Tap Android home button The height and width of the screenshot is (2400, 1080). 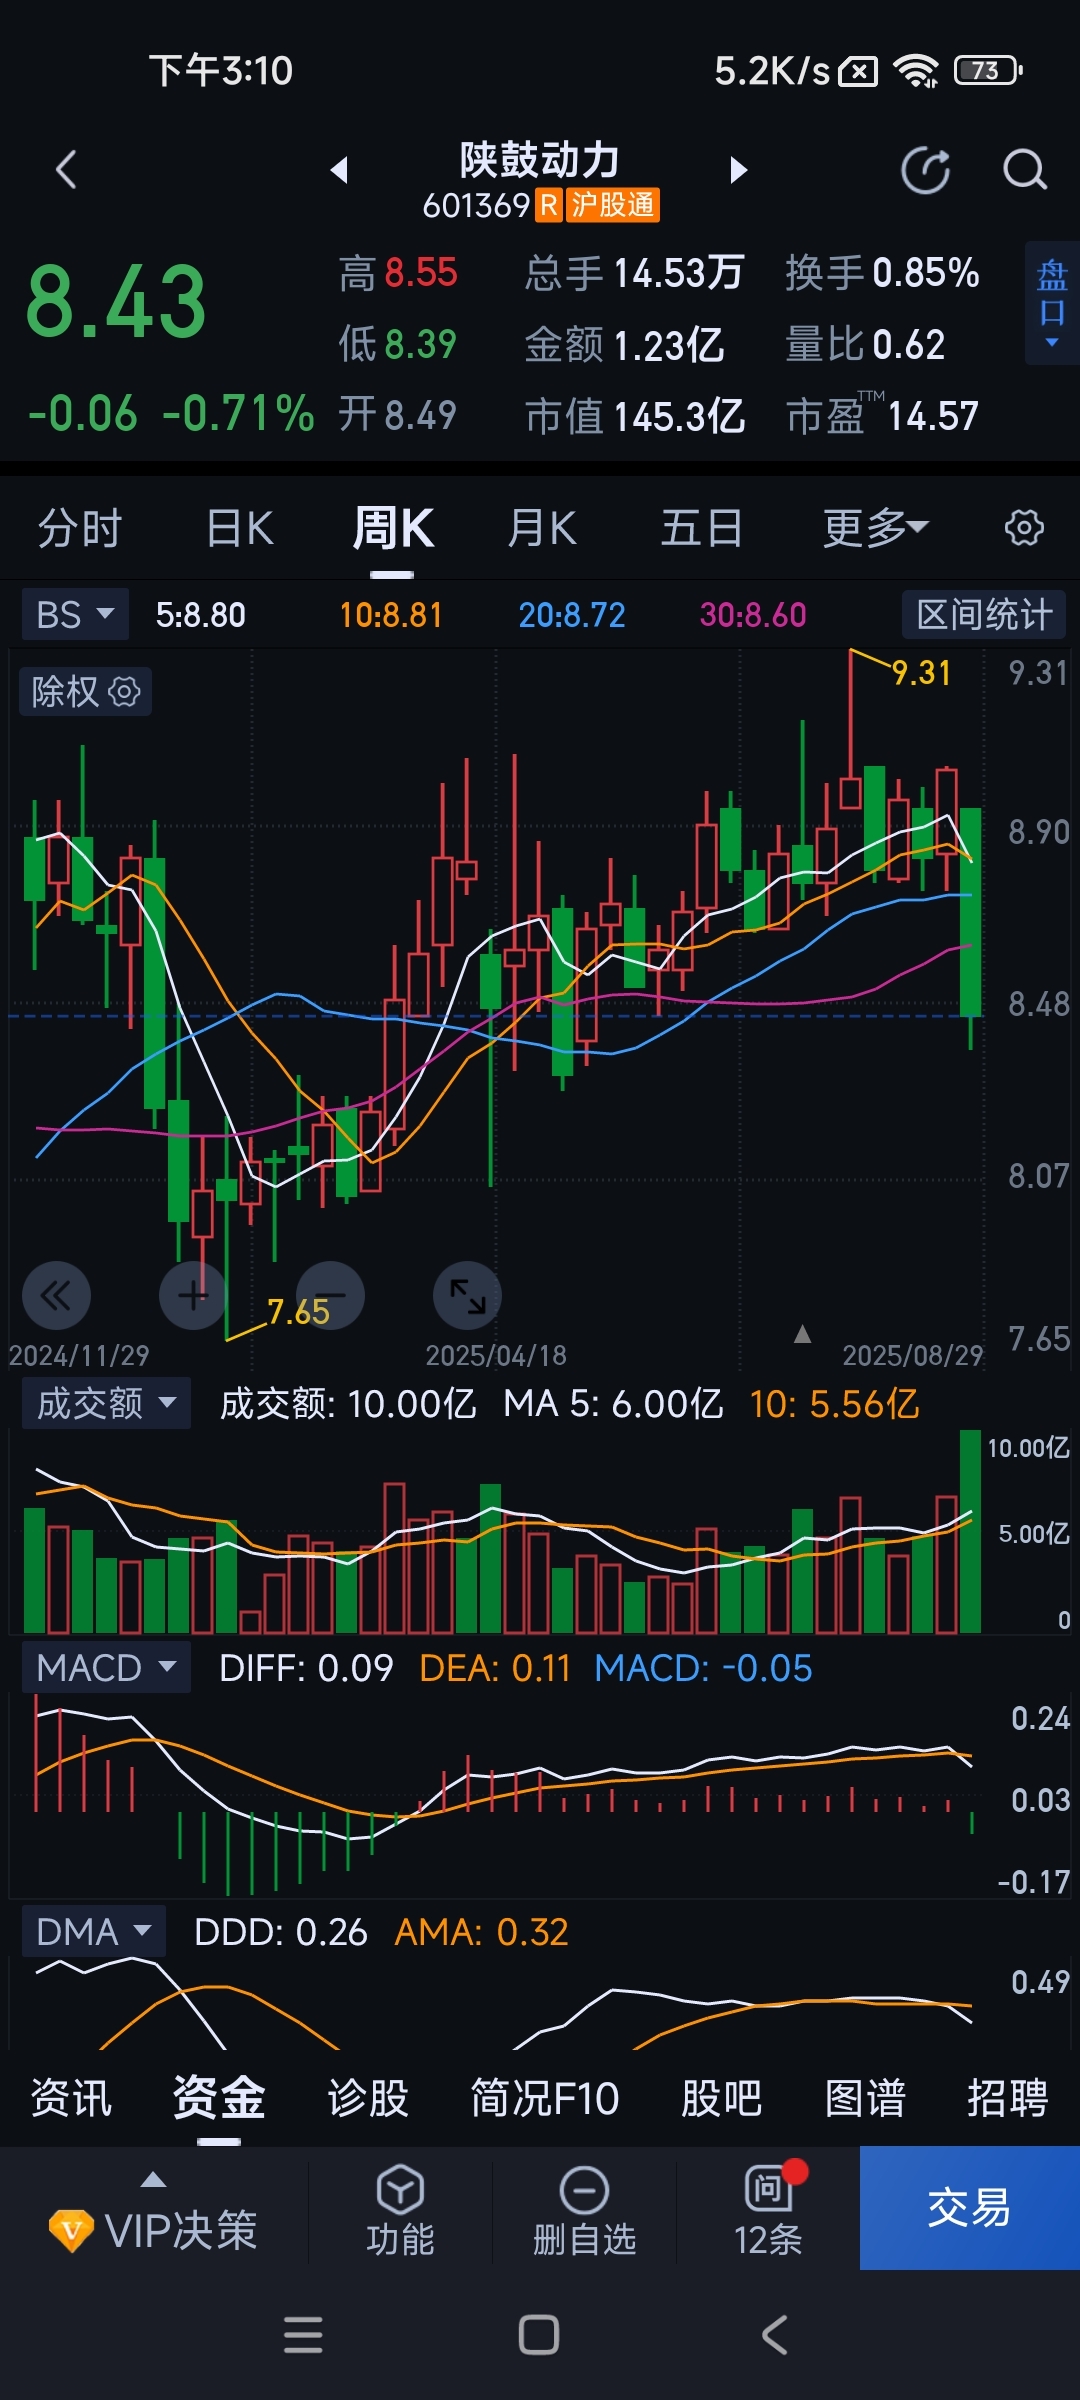coord(539,2335)
